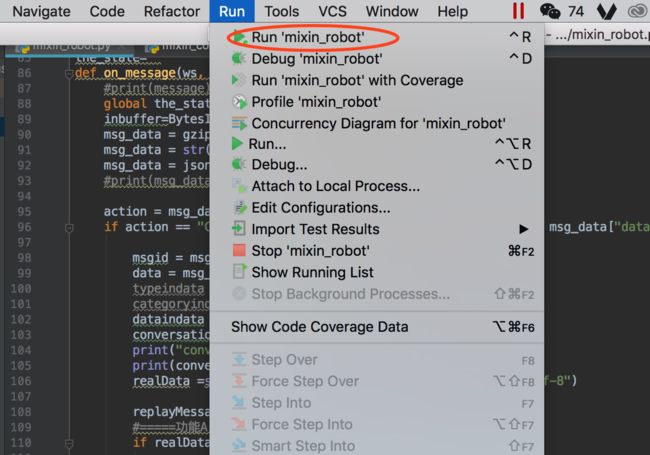Select the generic Run... entry
The width and height of the screenshot is (650, 455).
(377, 144)
